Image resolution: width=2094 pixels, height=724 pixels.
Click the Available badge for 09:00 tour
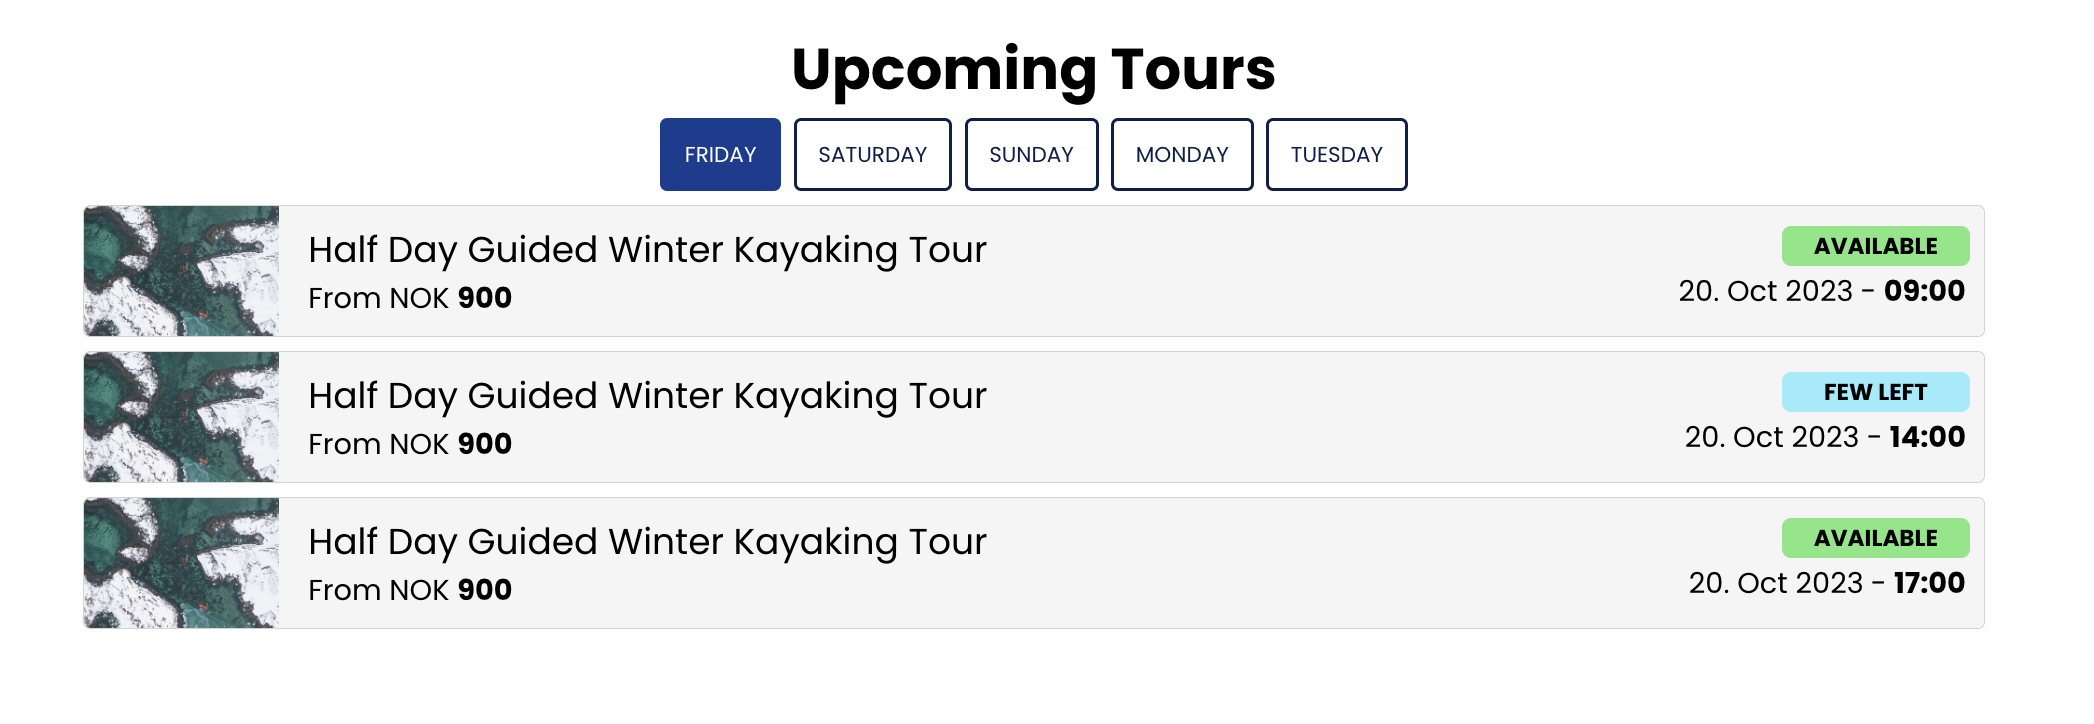(x=1875, y=246)
